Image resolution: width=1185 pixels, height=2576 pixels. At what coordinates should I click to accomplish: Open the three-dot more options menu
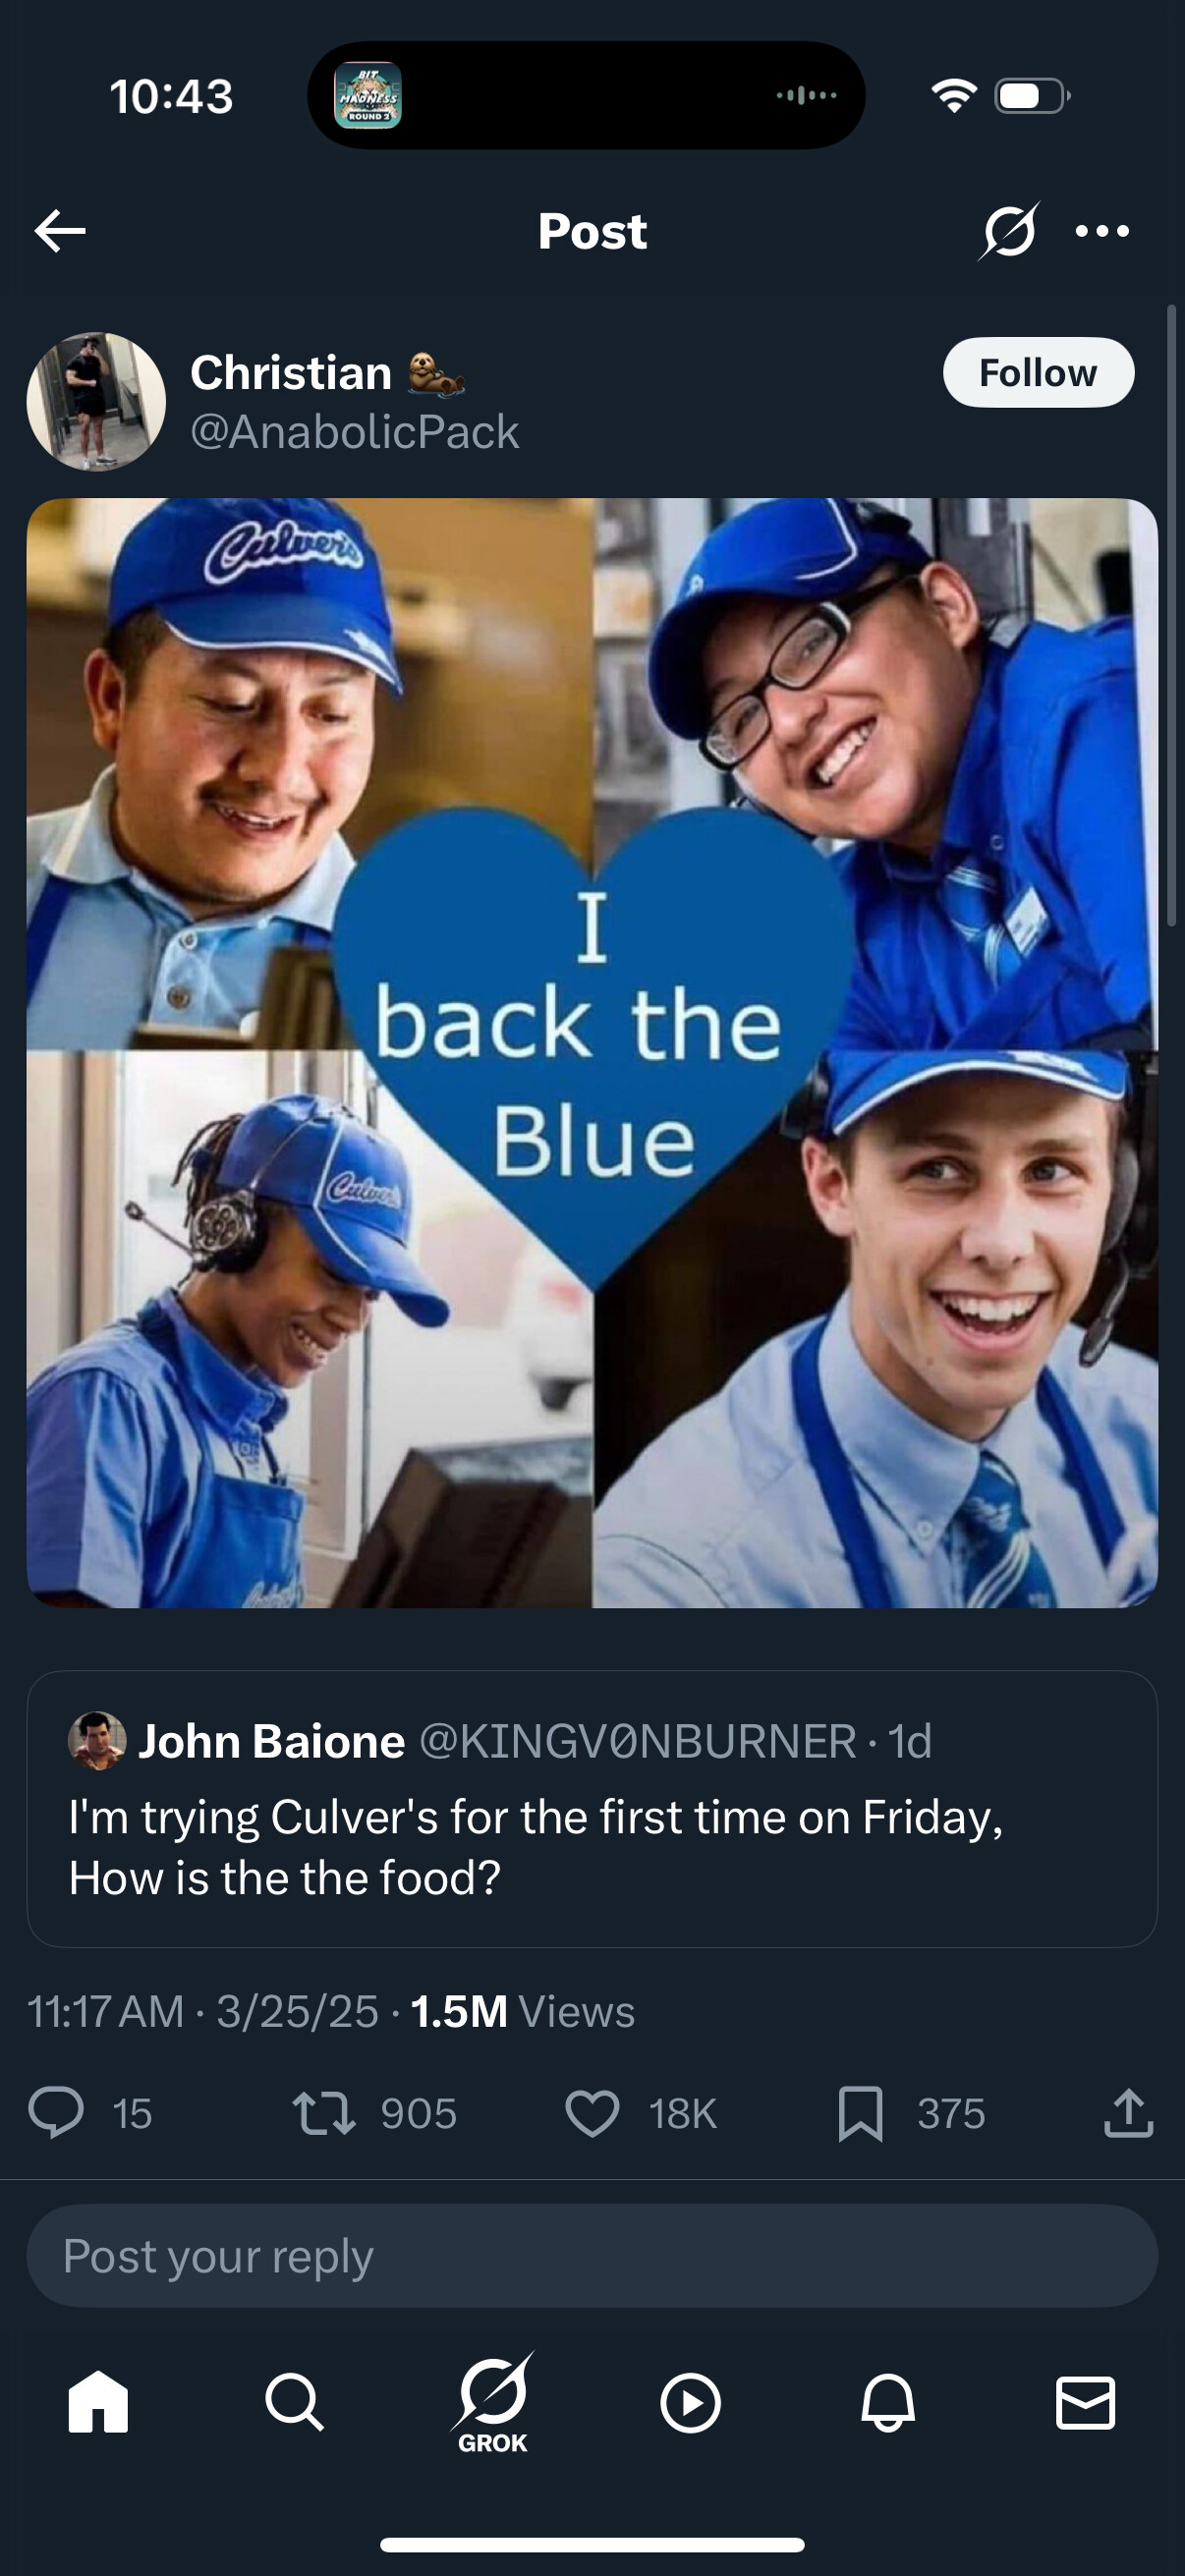point(1102,232)
